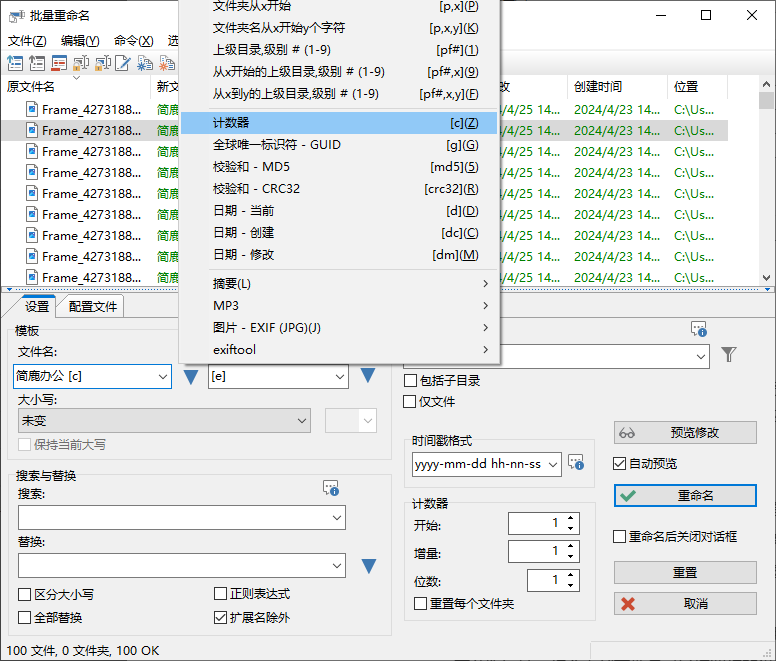This screenshot has width=776, height=661.
Task: Tick the 仅文件 checkbox
Action: pos(409,401)
